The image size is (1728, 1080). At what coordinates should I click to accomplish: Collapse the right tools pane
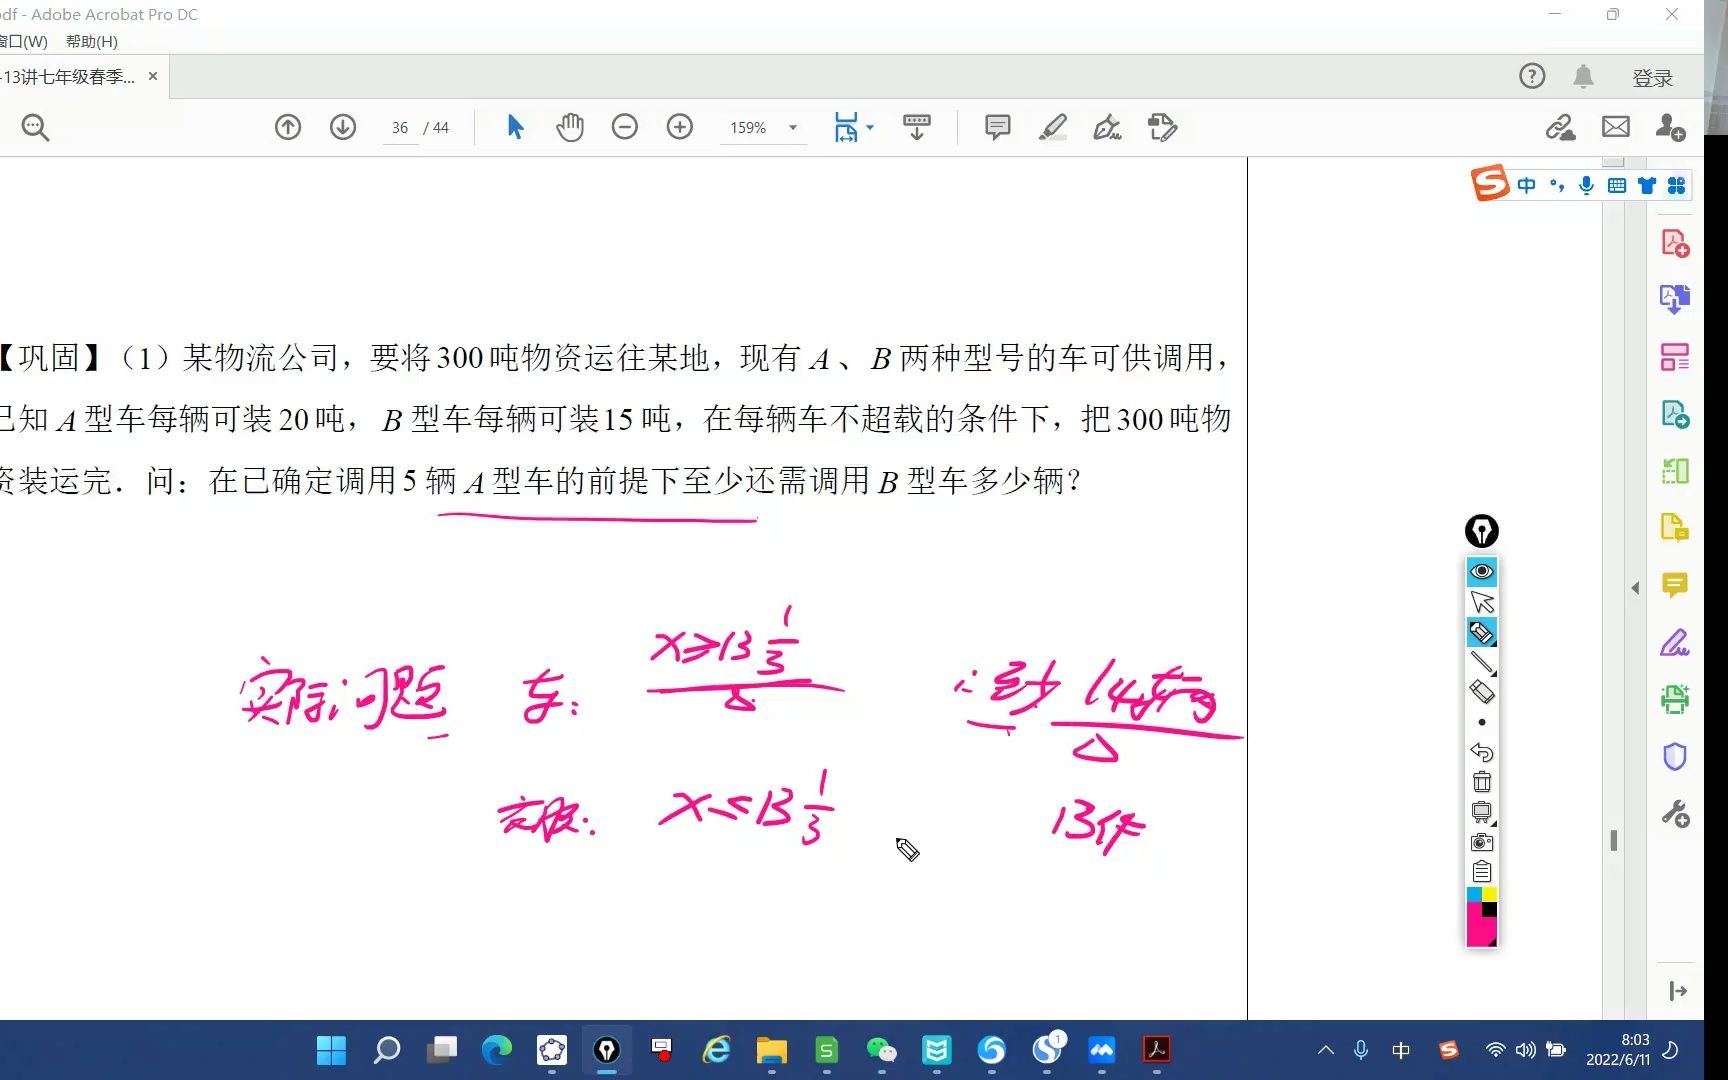pyautogui.click(x=1676, y=990)
